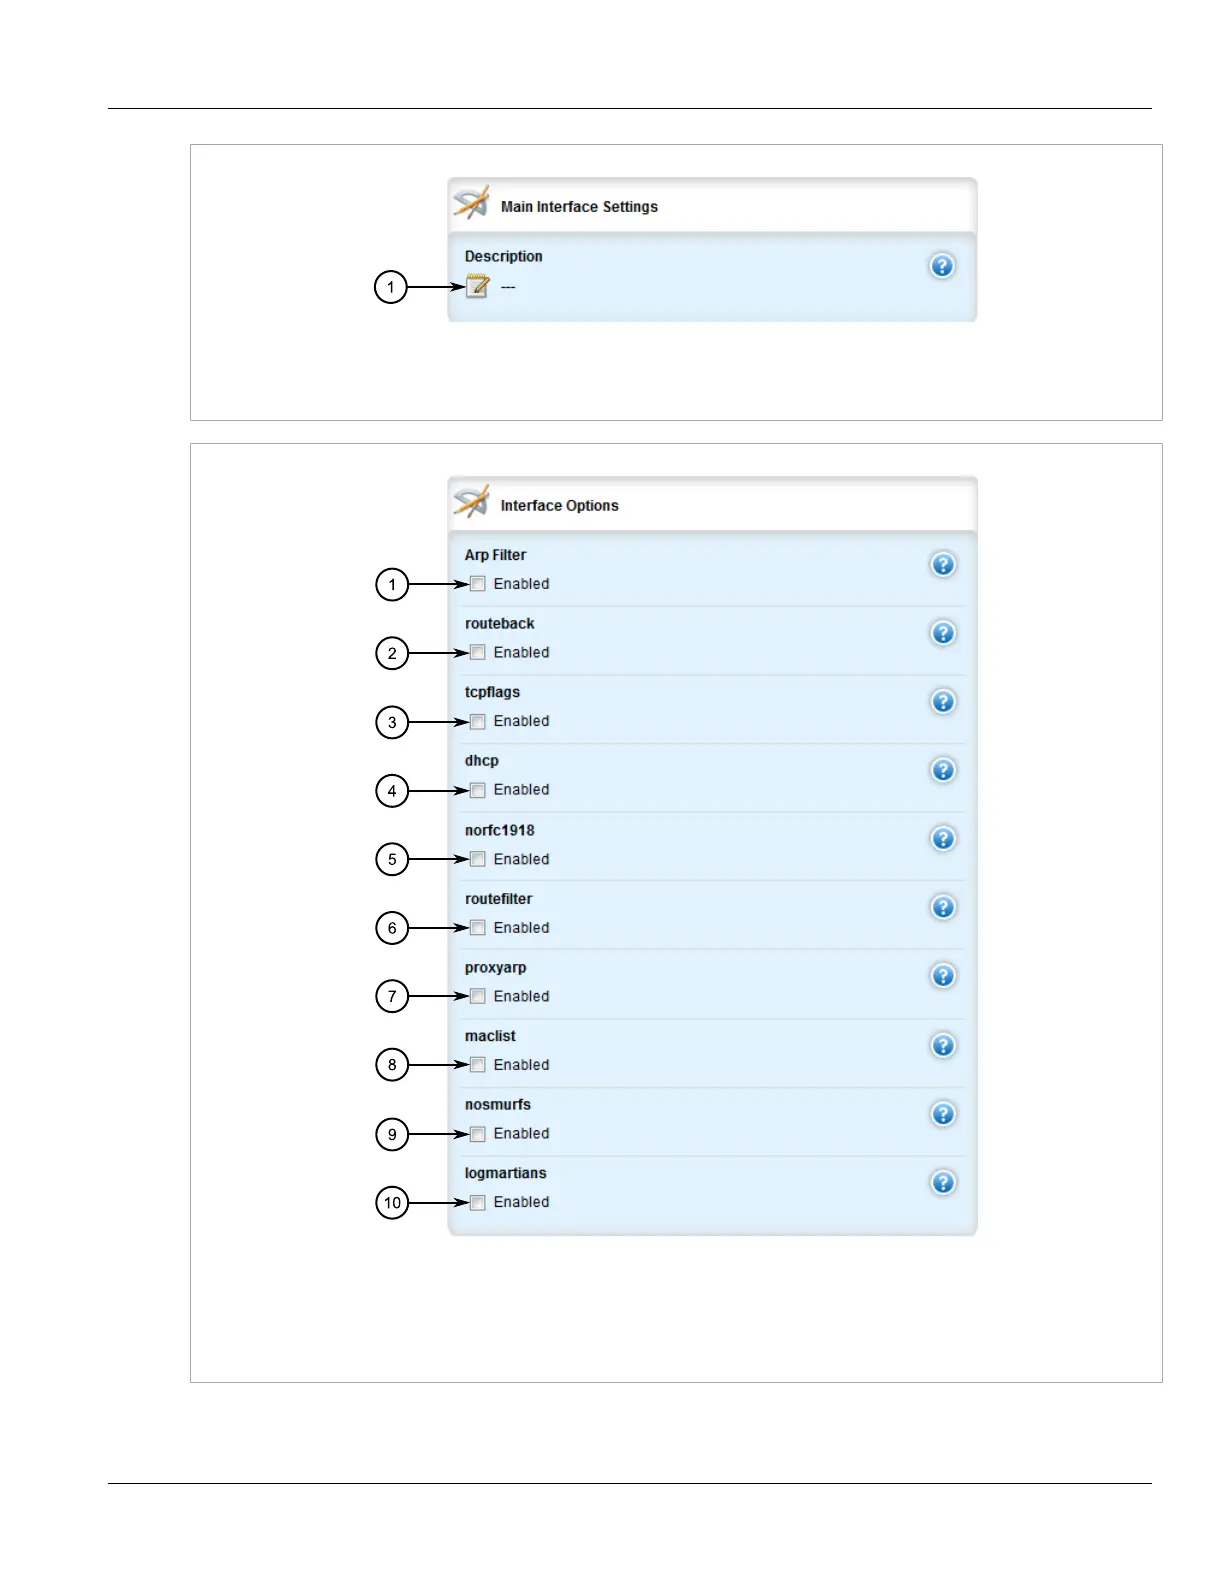Show help for routeback option

pos(942,633)
